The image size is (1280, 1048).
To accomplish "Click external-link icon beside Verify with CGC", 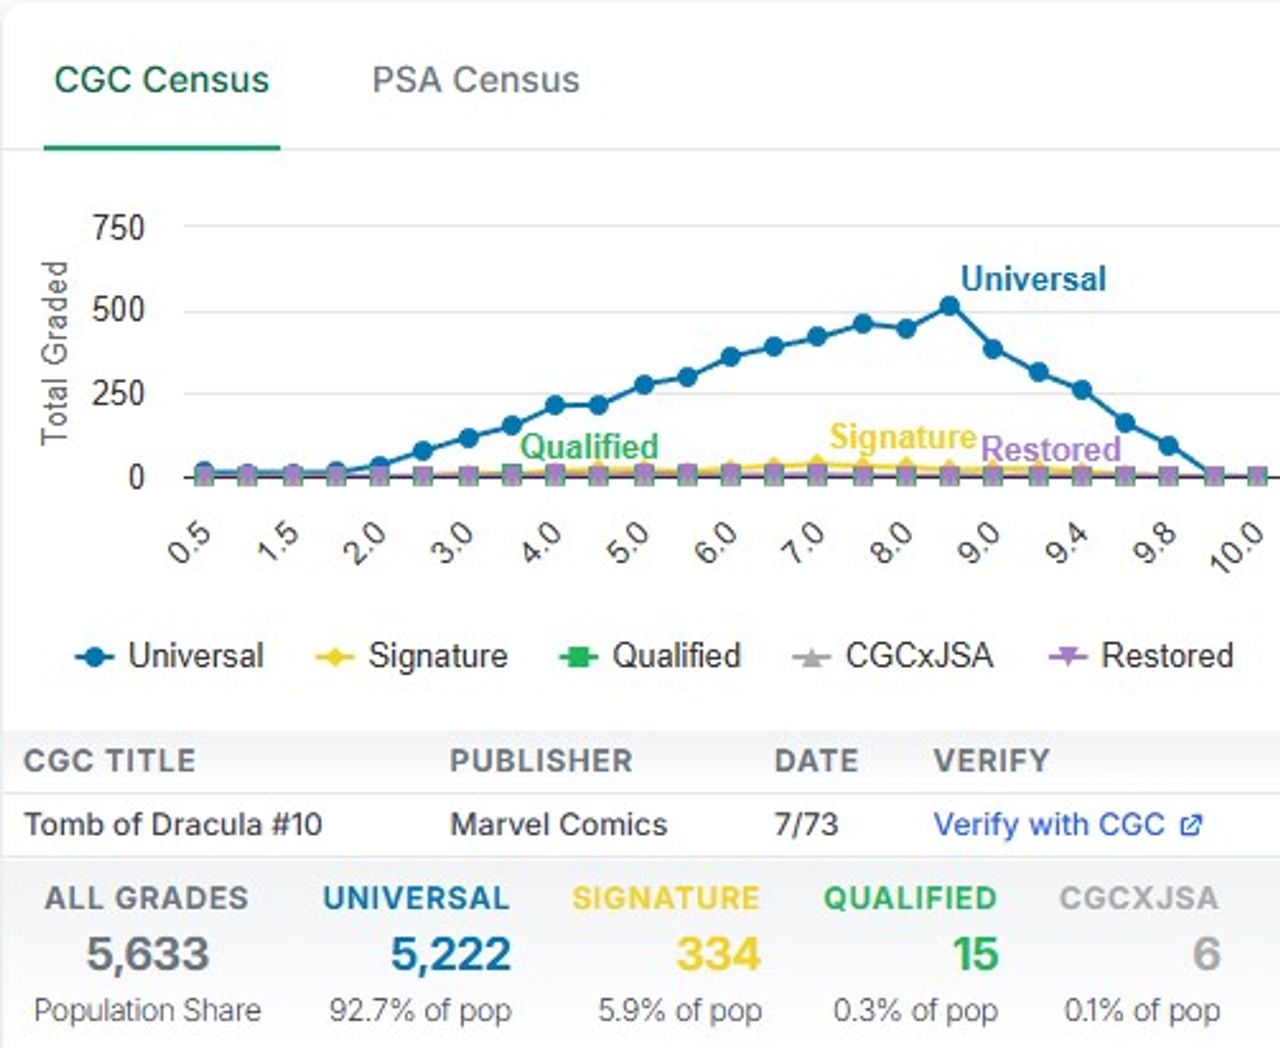I will pos(1191,825).
